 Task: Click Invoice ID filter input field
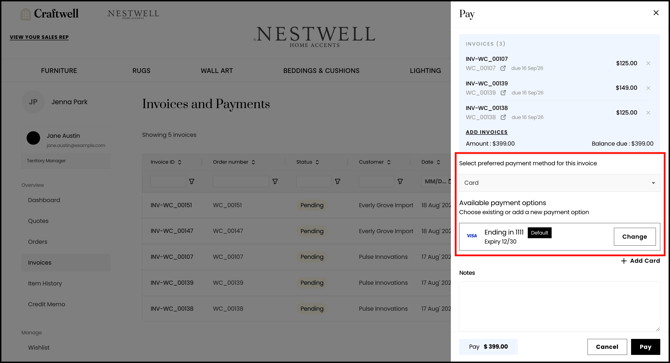pyautogui.click(x=168, y=182)
